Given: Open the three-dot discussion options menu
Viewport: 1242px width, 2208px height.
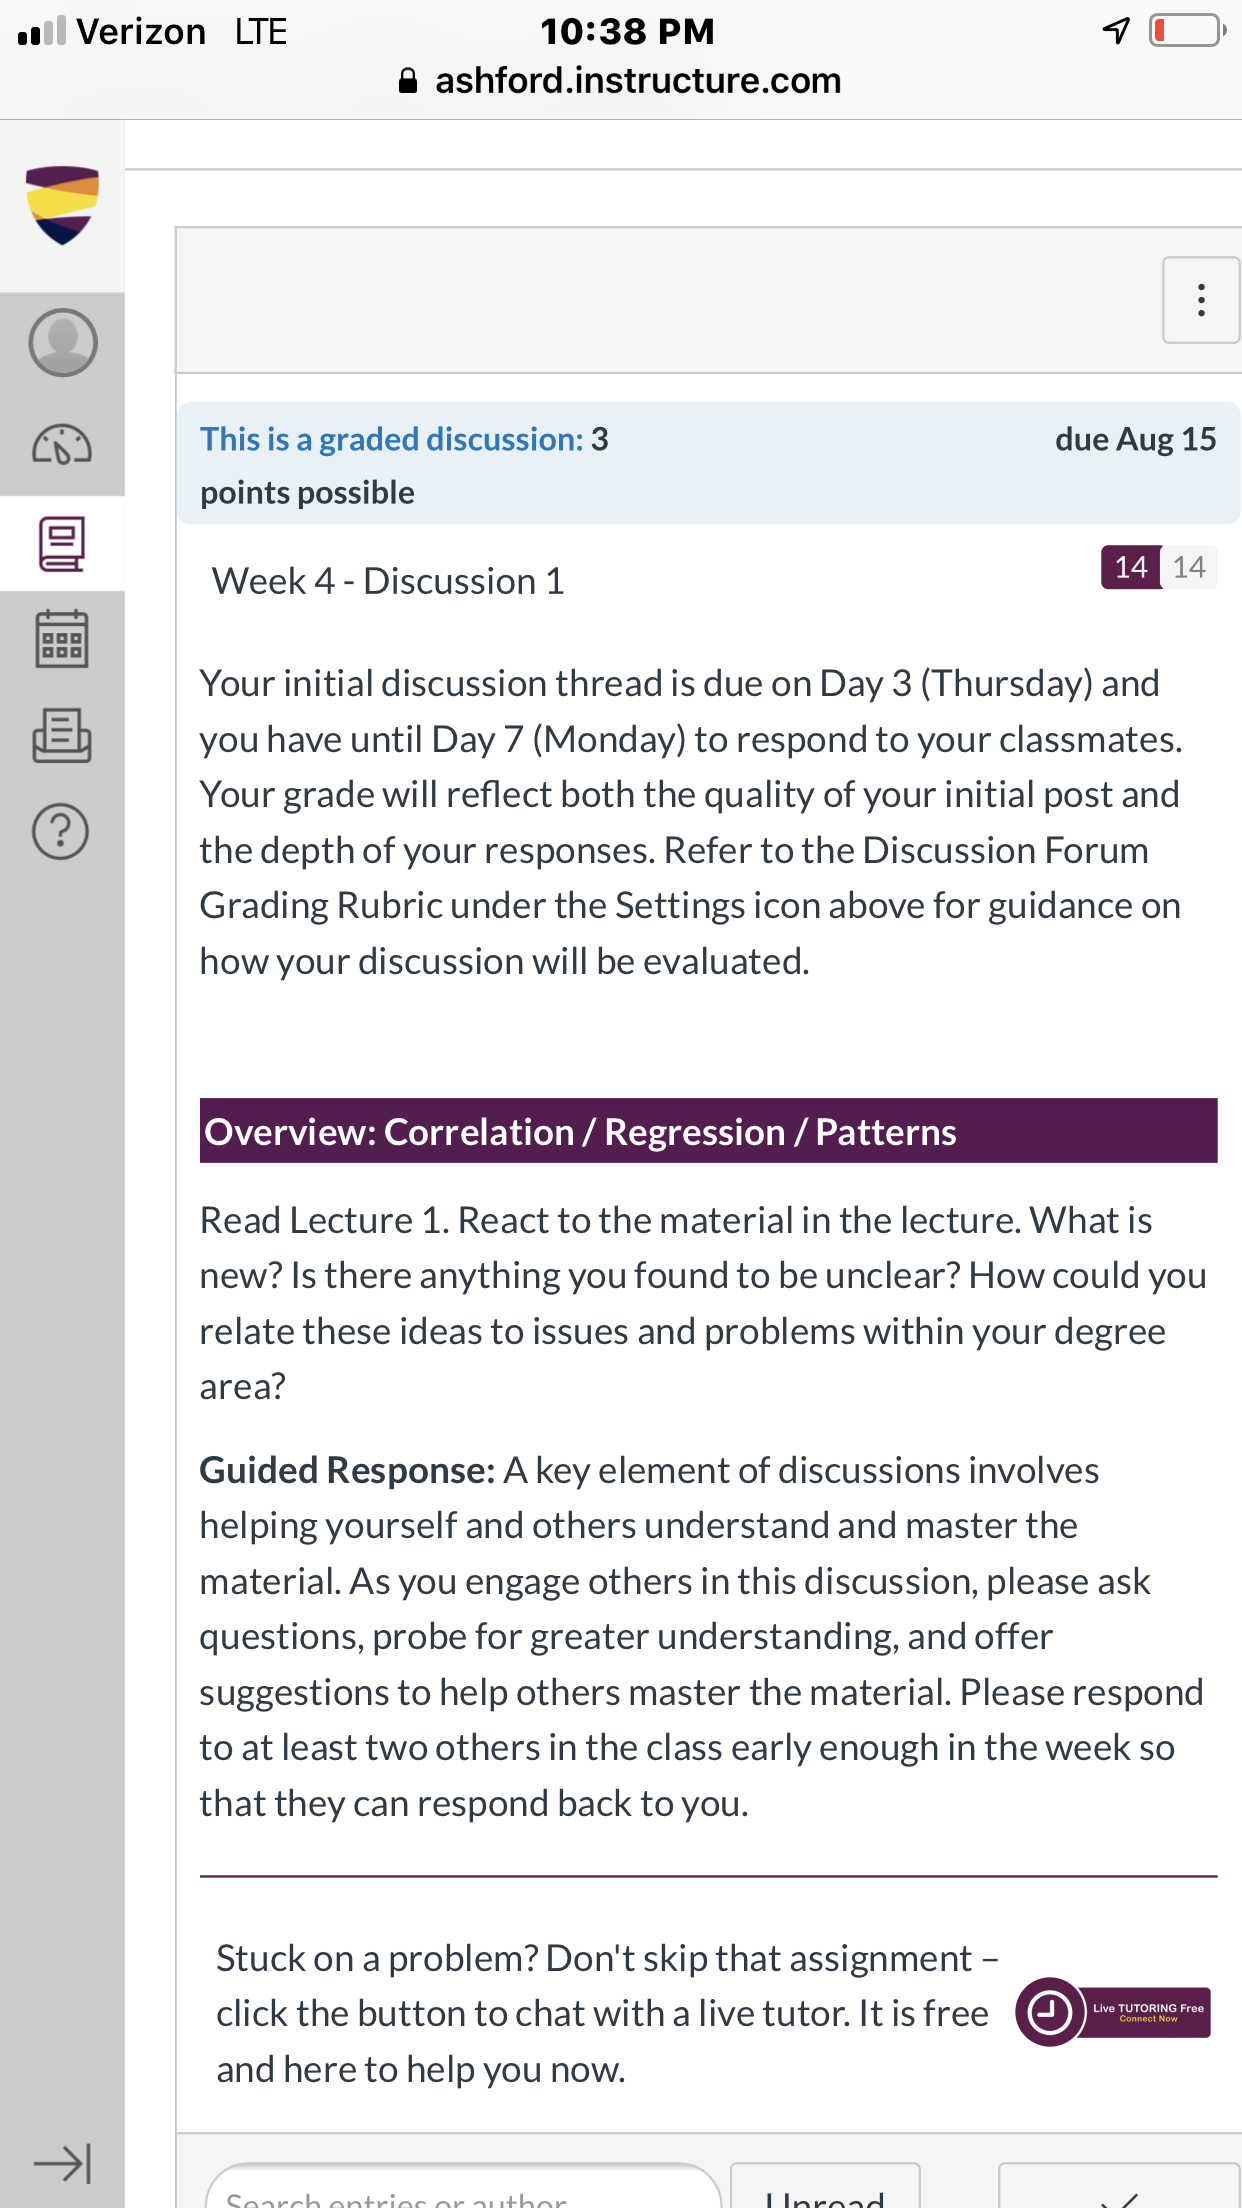Looking at the screenshot, I should click(1201, 300).
